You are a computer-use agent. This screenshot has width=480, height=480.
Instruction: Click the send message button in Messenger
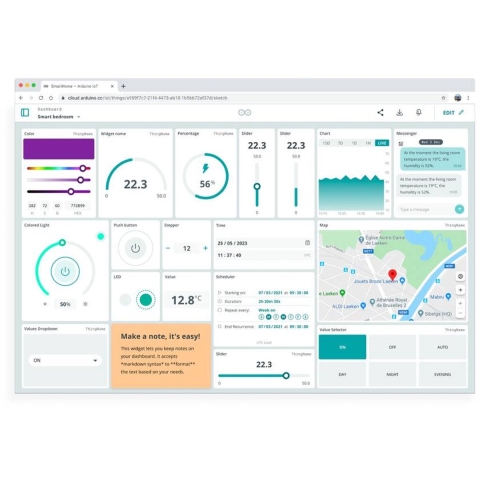(459, 209)
